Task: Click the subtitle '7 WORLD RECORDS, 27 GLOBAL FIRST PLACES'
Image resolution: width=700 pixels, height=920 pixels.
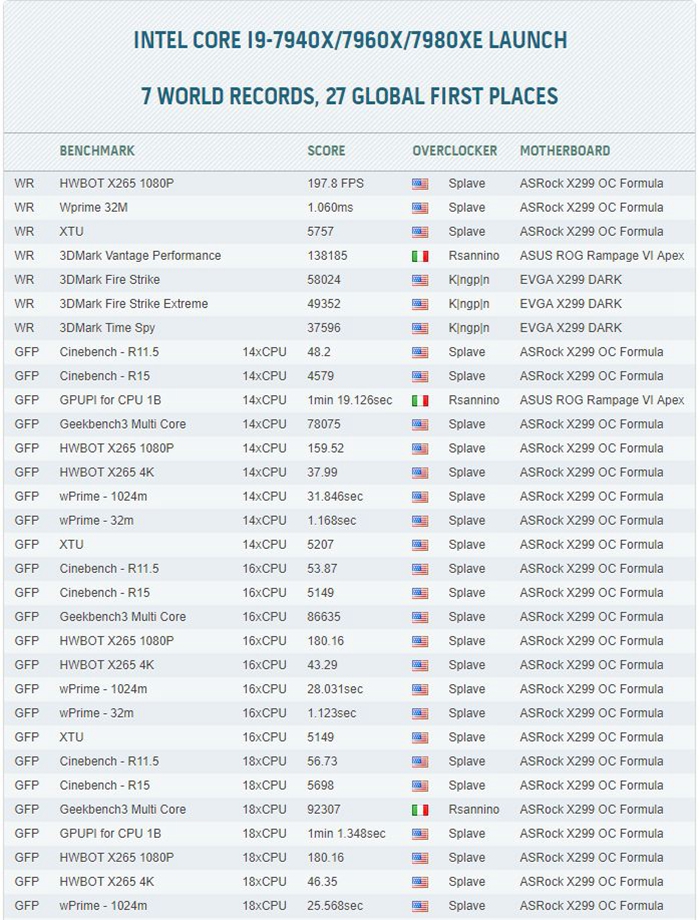Action: [350, 96]
